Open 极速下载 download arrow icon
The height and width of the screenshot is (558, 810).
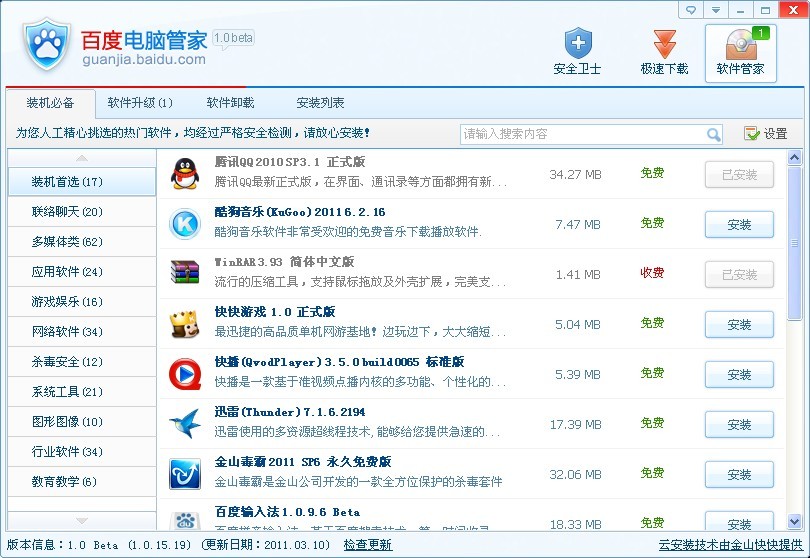(664, 45)
